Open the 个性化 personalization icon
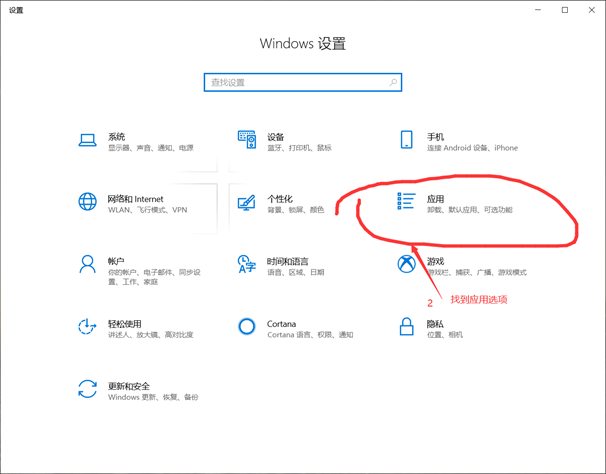Viewport: 606px width, 474px height. click(247, 202)
